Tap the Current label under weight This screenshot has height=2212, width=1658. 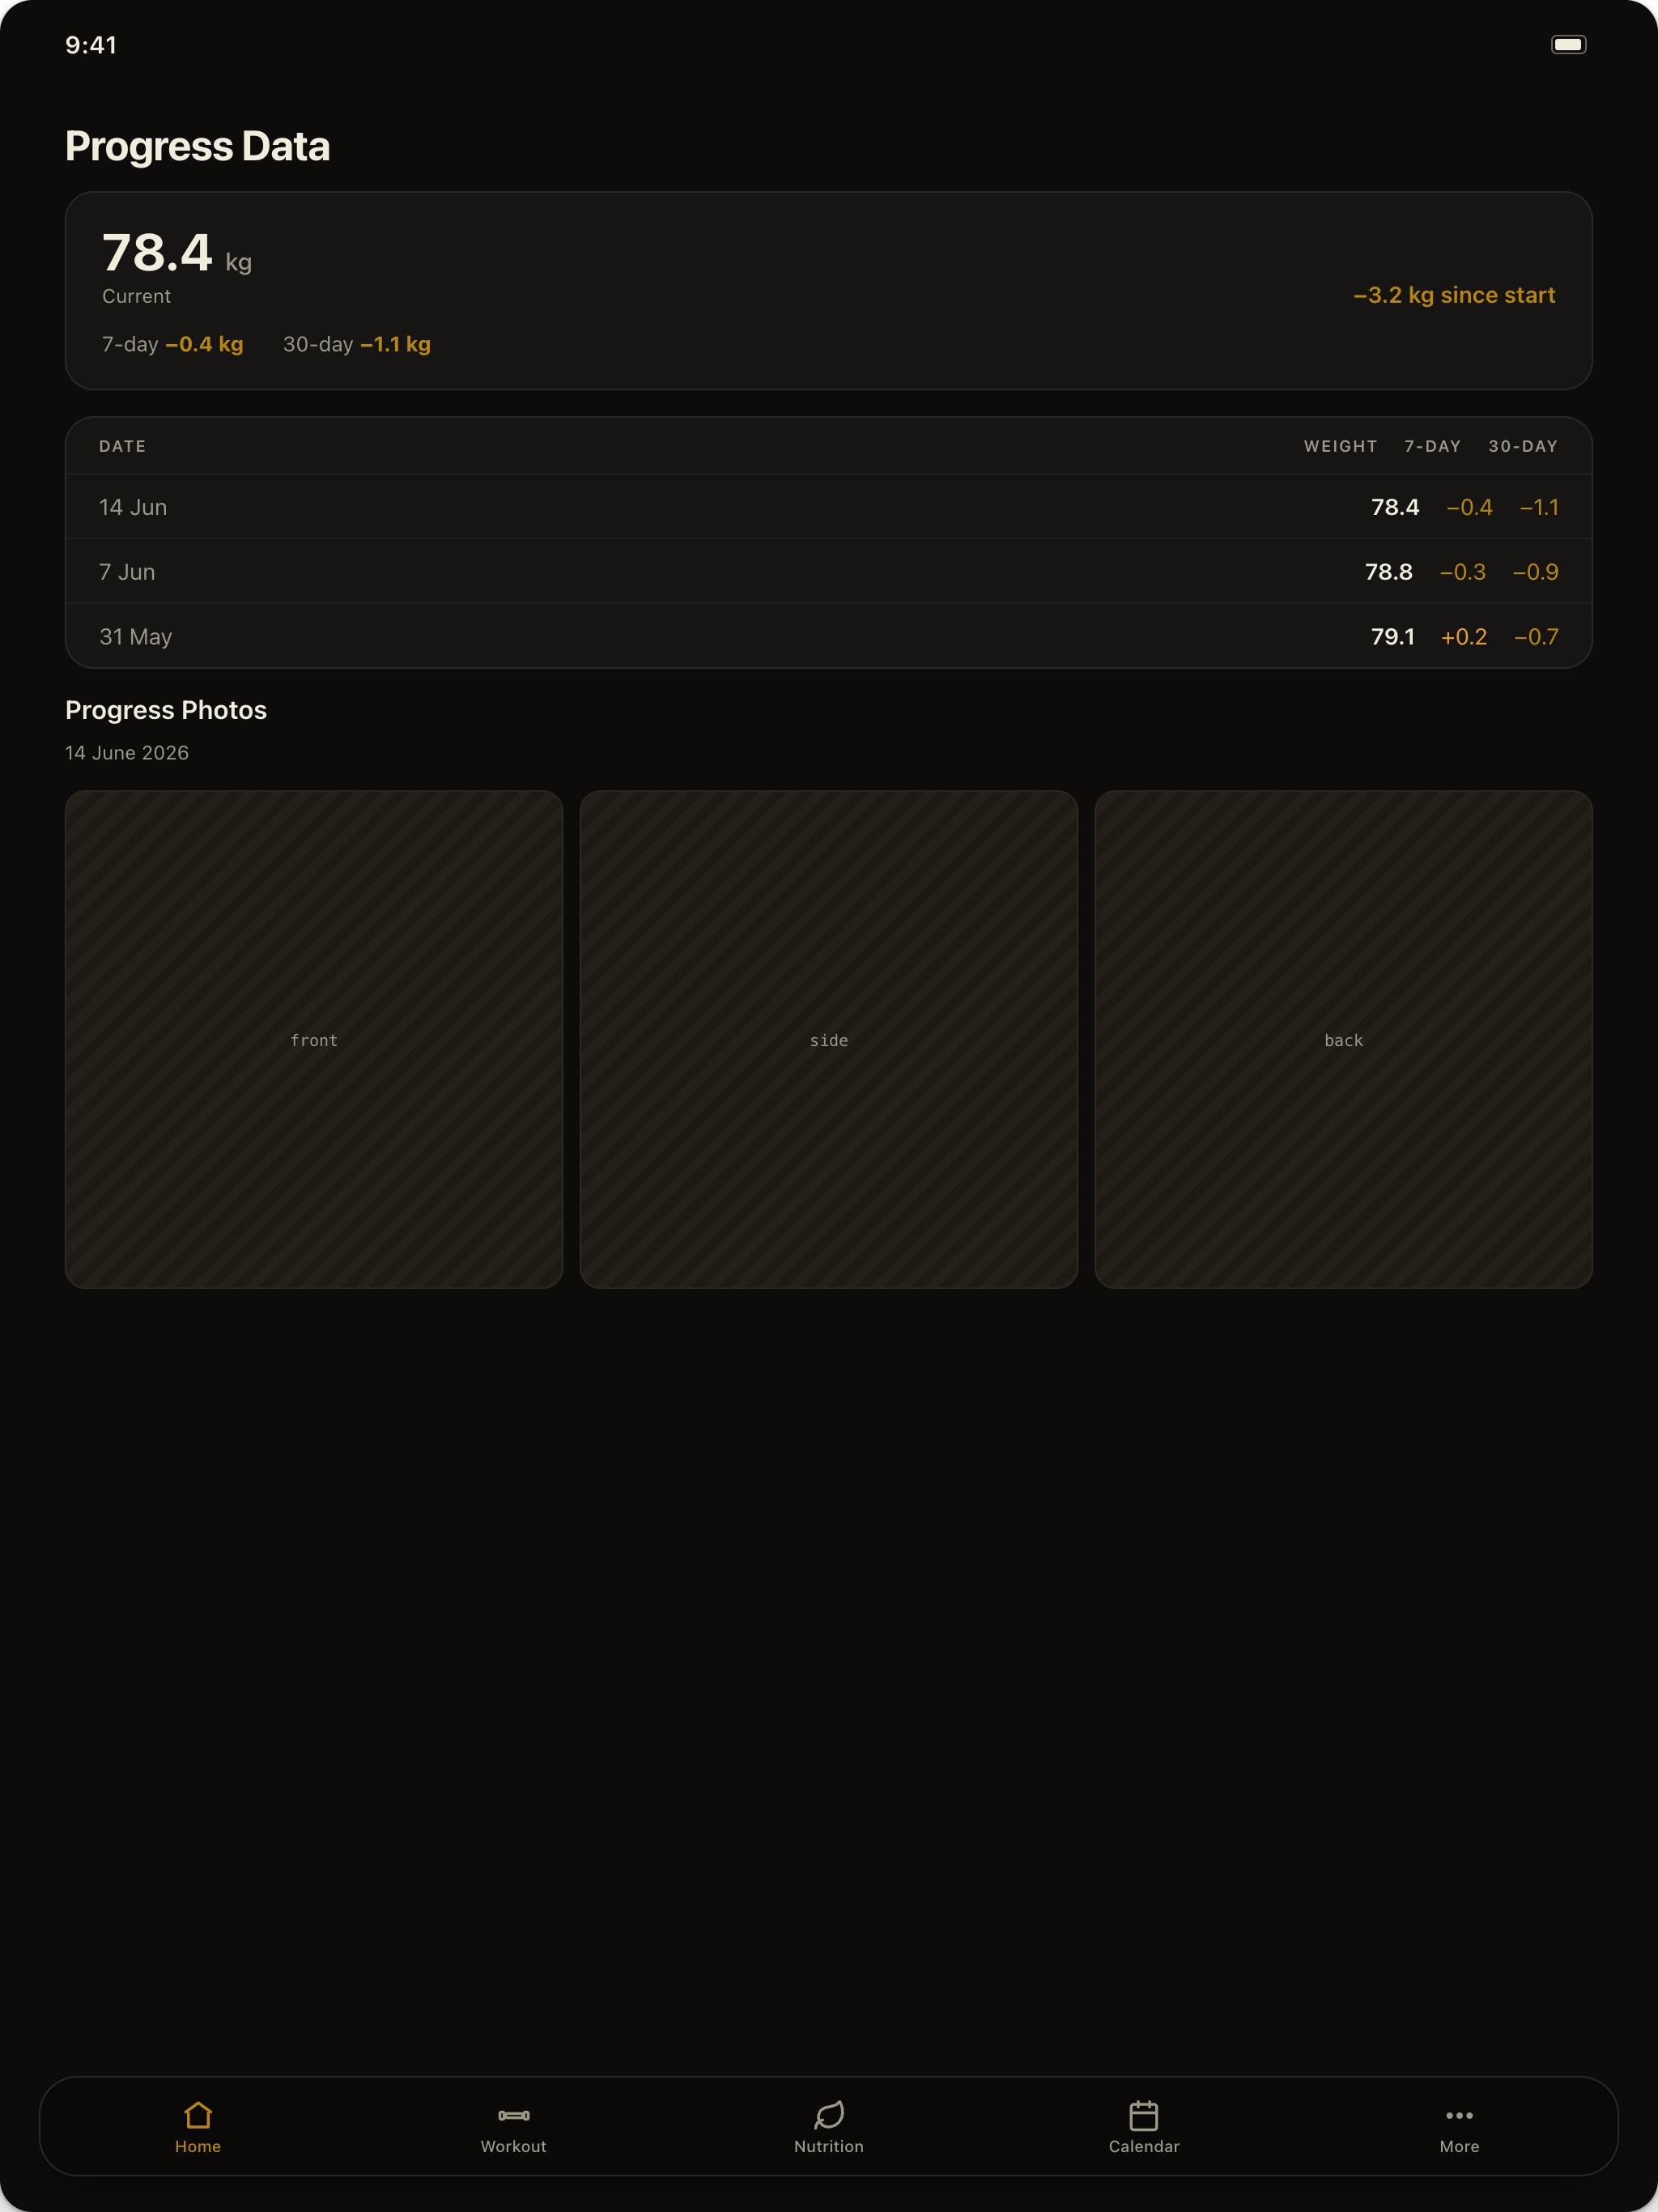tap(136, 297)
